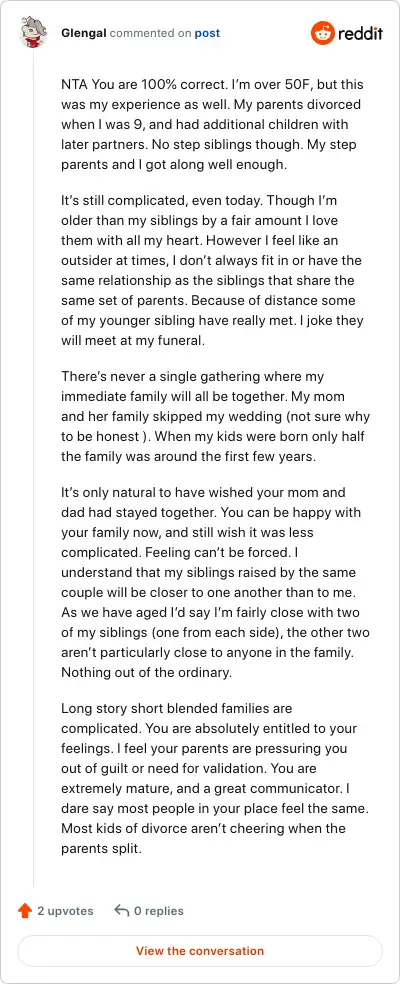Click the Reddit Snoo logo icon
The image size is (400, 984).
coord(323,33)
